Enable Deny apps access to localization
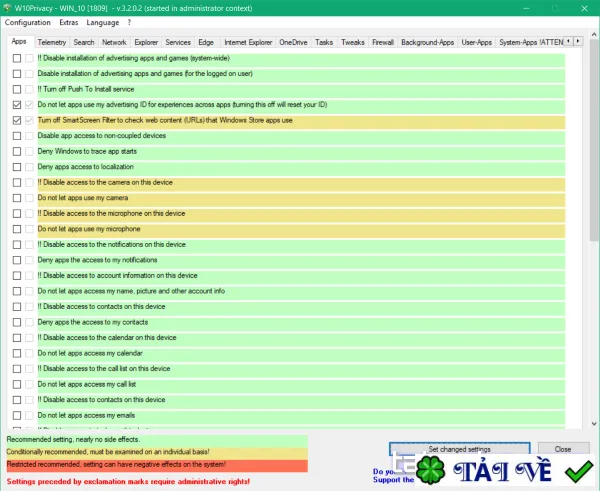Image resolution: width=600 pixels, height=491 pixels. [x=17, y=167]
